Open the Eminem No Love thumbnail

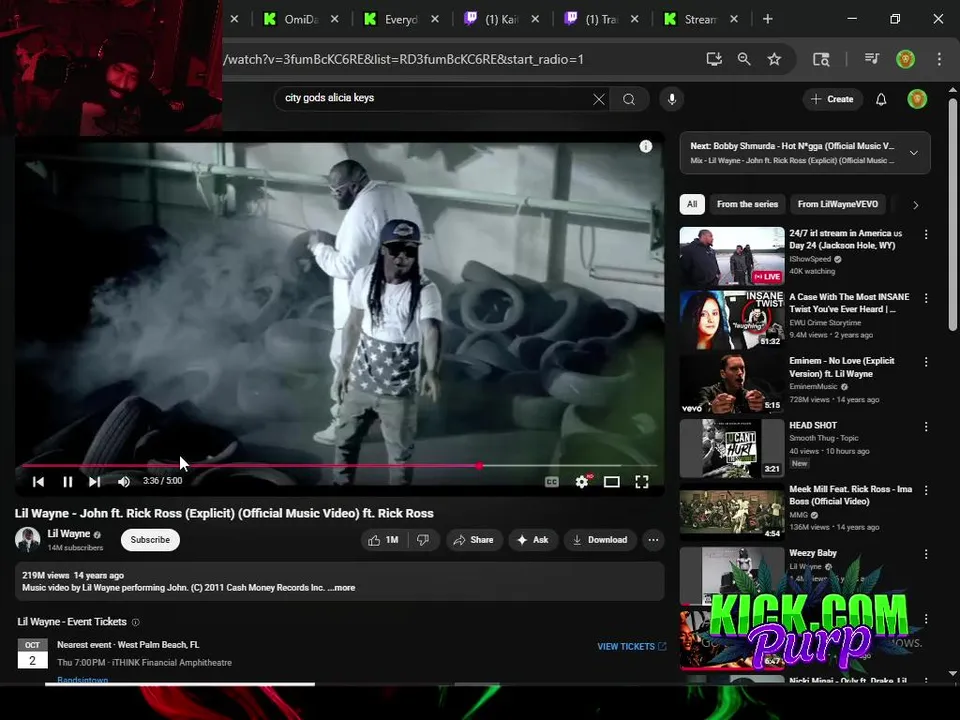732,384
